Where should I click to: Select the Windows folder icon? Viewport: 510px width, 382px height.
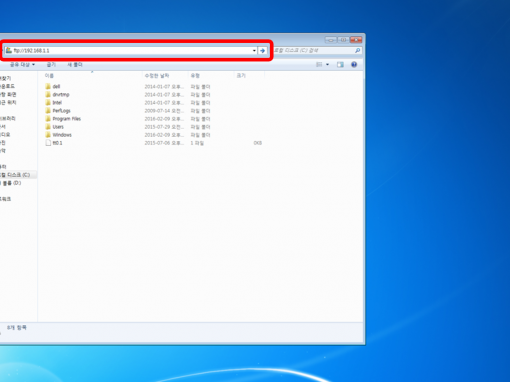(x=48, y=135)
